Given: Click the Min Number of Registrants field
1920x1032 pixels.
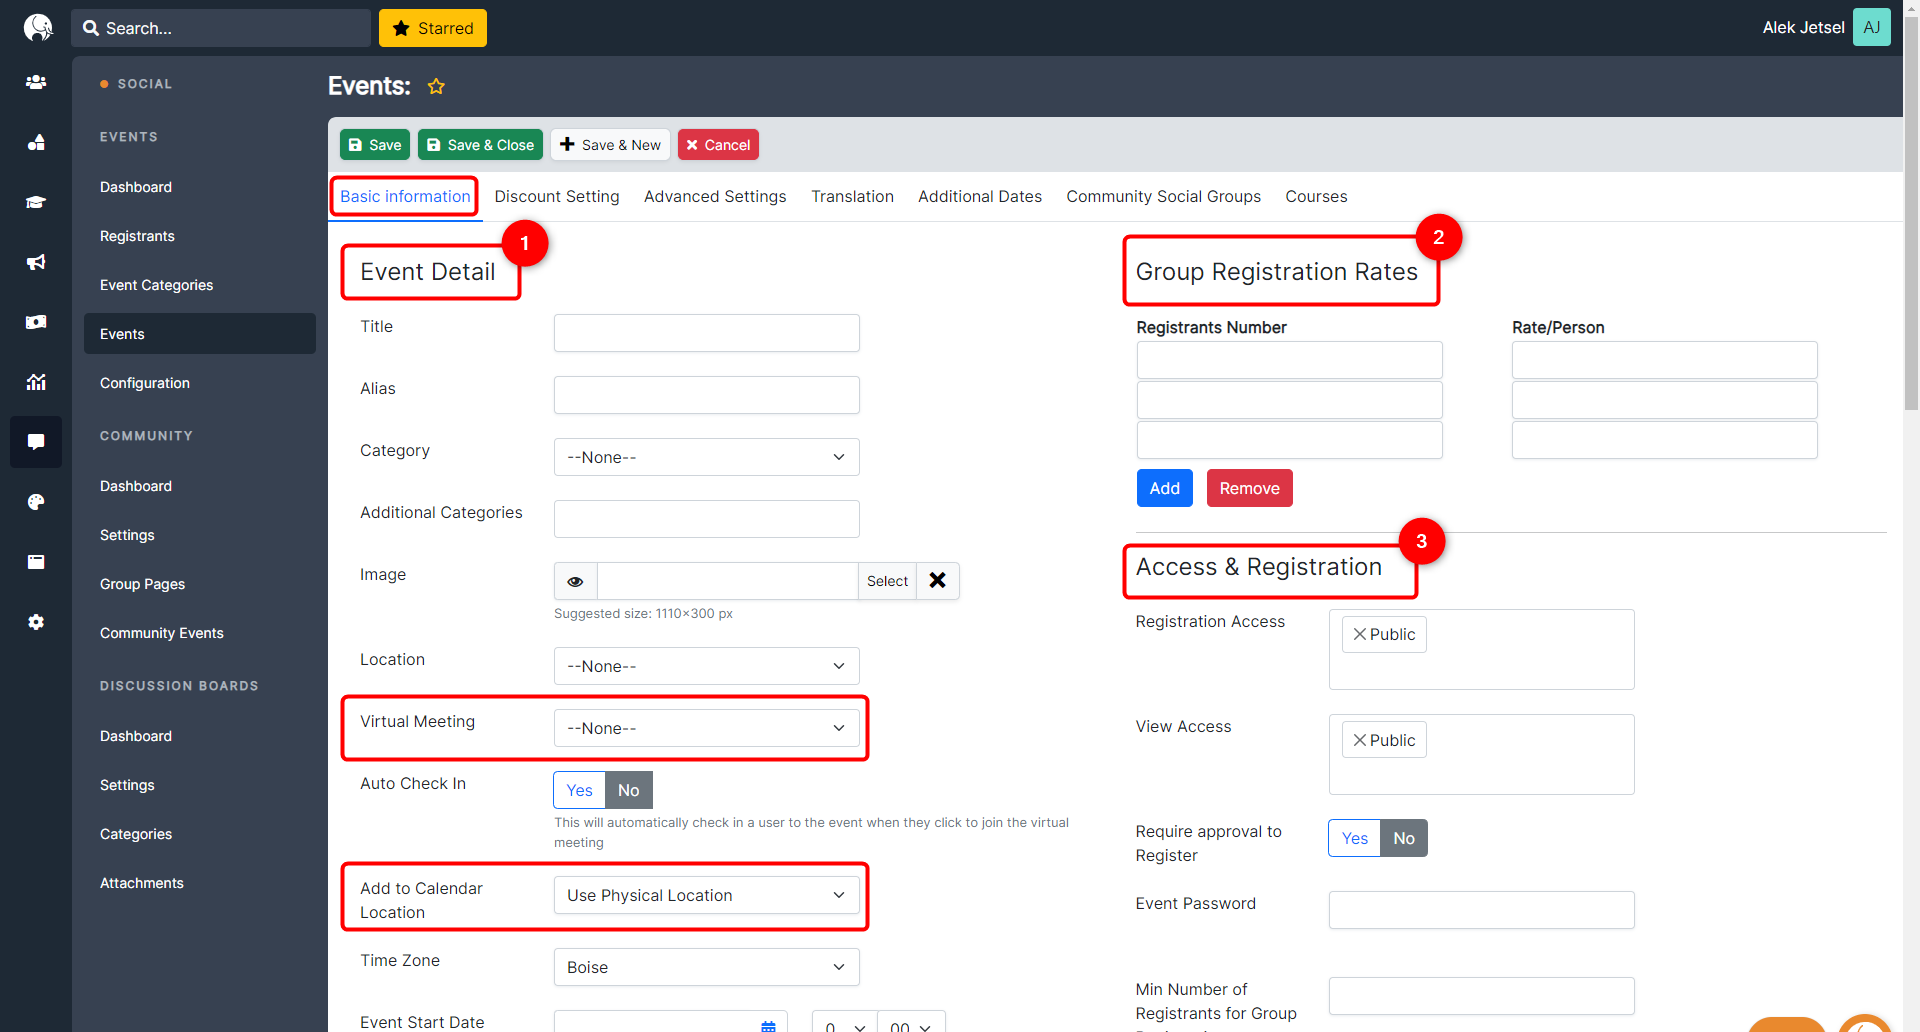Looking at the screenshot, I should 1481,996.
